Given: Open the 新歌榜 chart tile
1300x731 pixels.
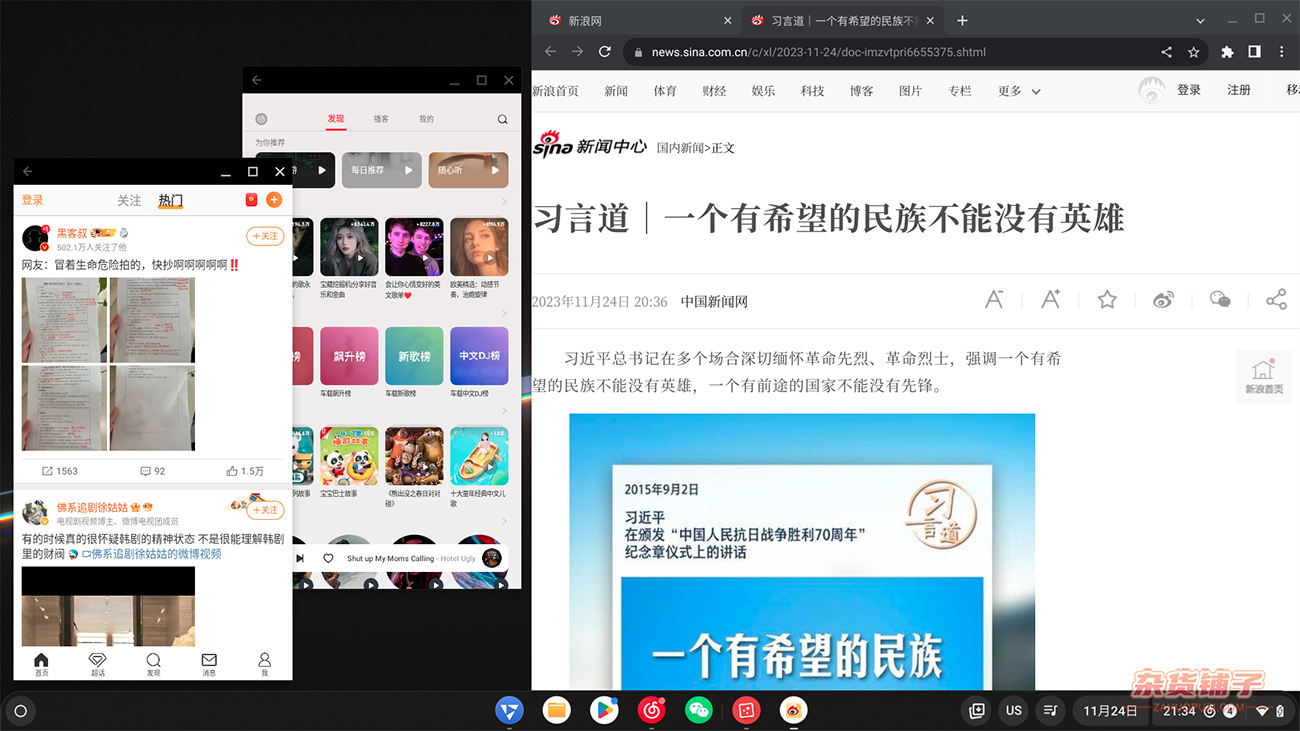Looking at the screenshot, I should coord(414,356).
